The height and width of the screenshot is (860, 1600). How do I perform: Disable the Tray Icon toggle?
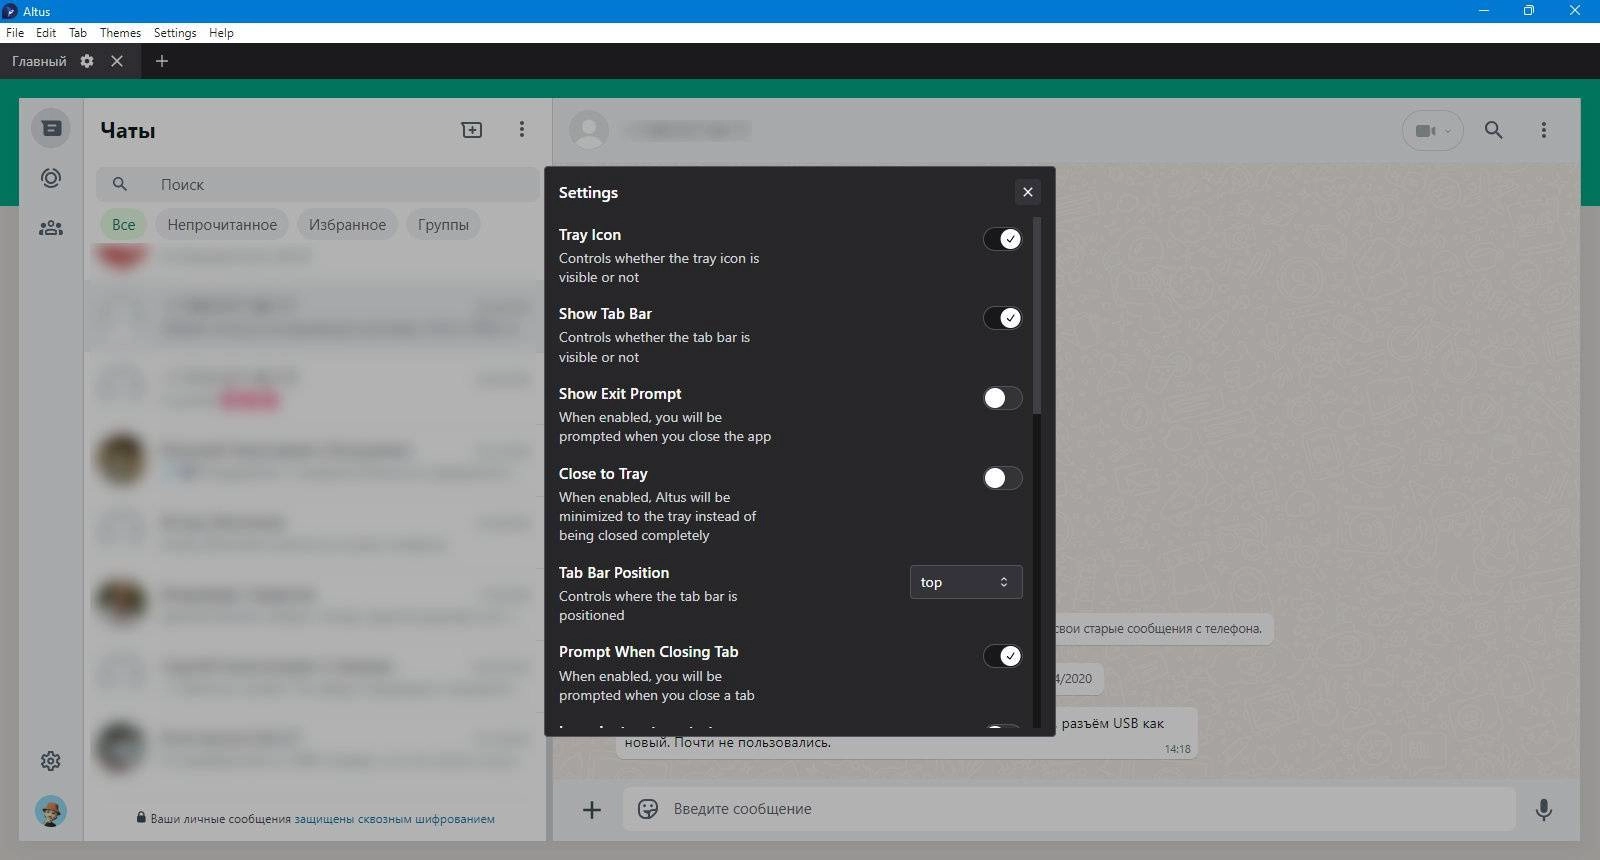(1002, 238)
